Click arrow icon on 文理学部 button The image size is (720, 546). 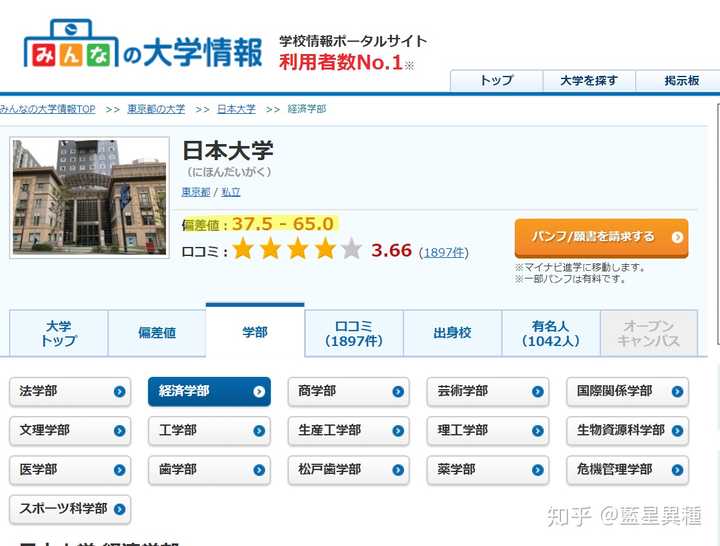pos(119,431)
